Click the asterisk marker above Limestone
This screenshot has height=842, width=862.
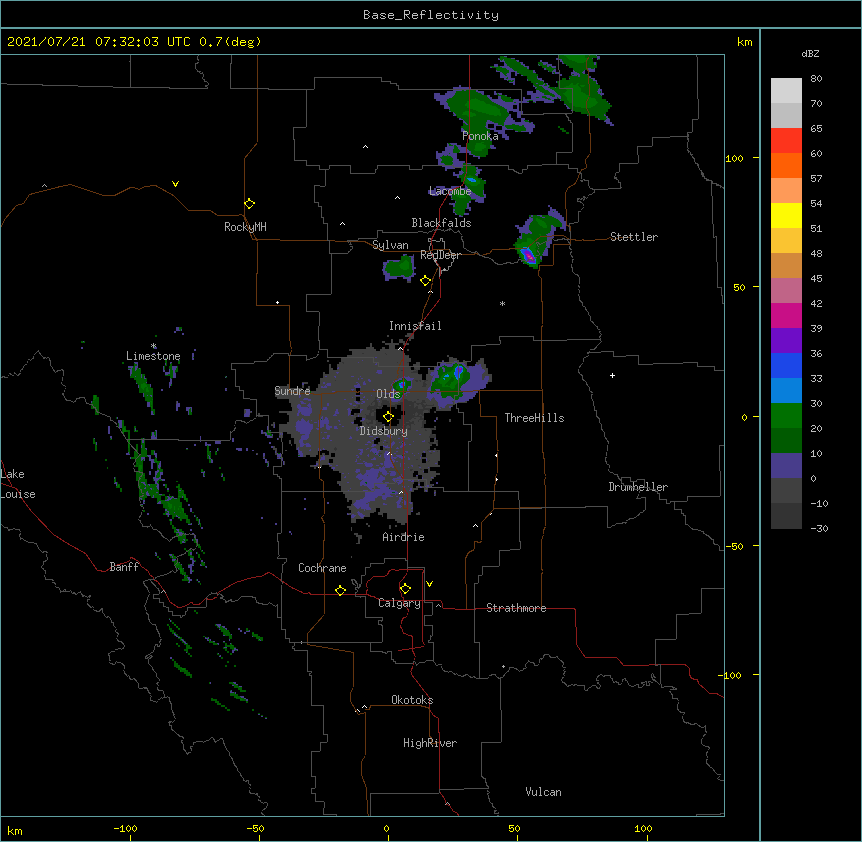pos(154,346)
